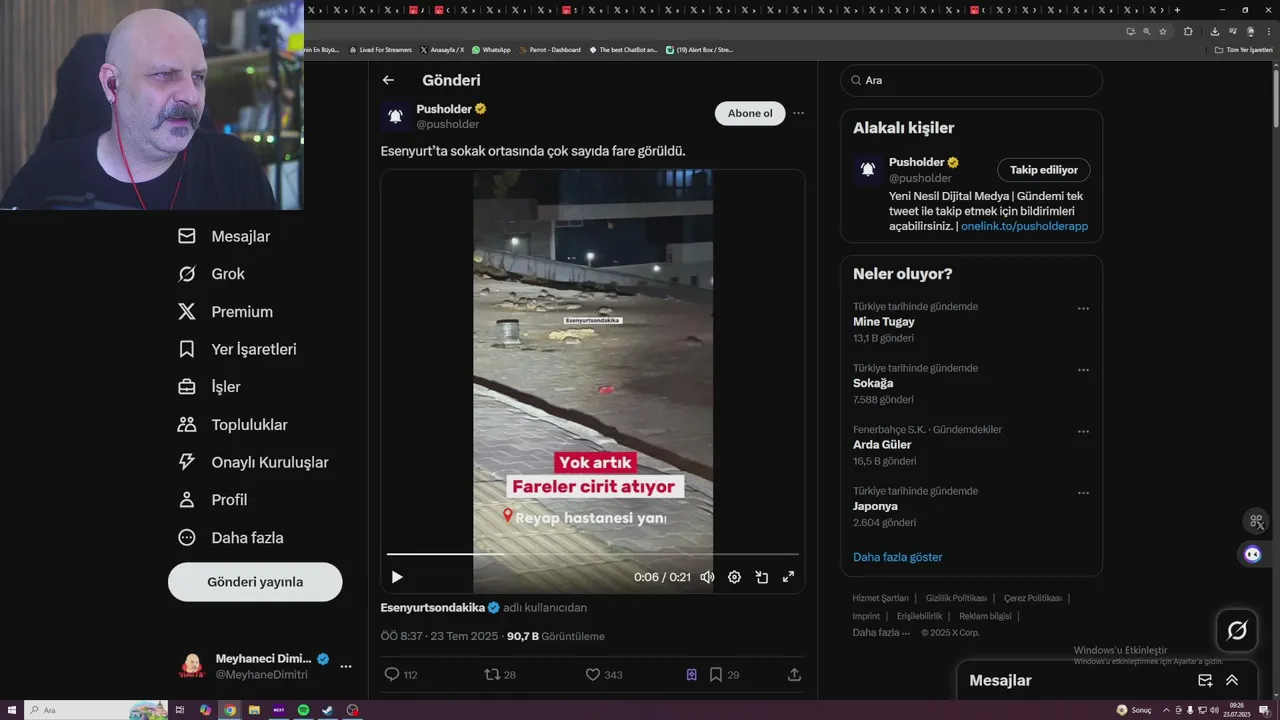1280x720 pixels.
Task: Mute the video volume
Action: coord(707,577)
